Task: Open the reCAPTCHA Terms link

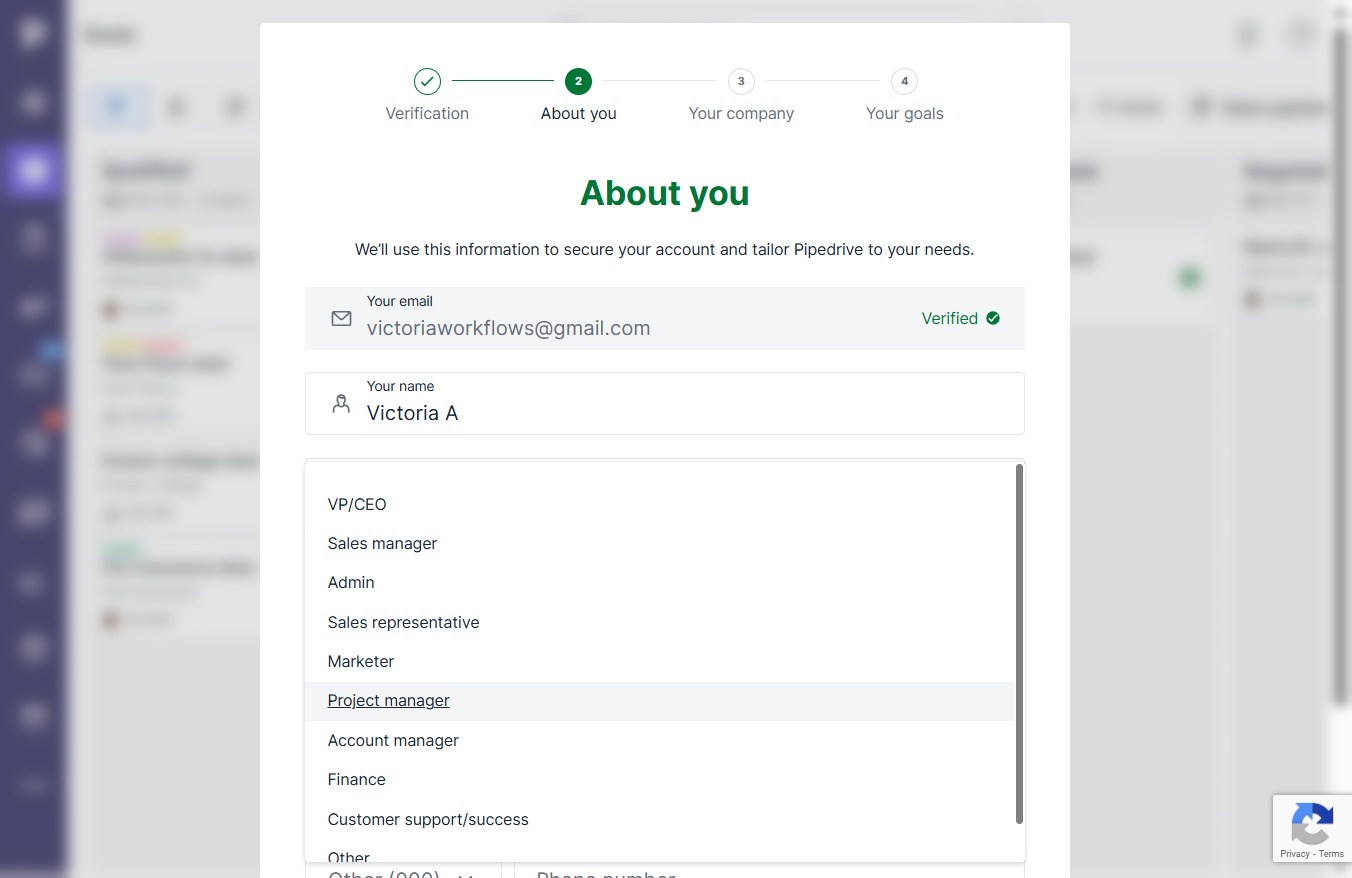Action: click(1331, 854)
